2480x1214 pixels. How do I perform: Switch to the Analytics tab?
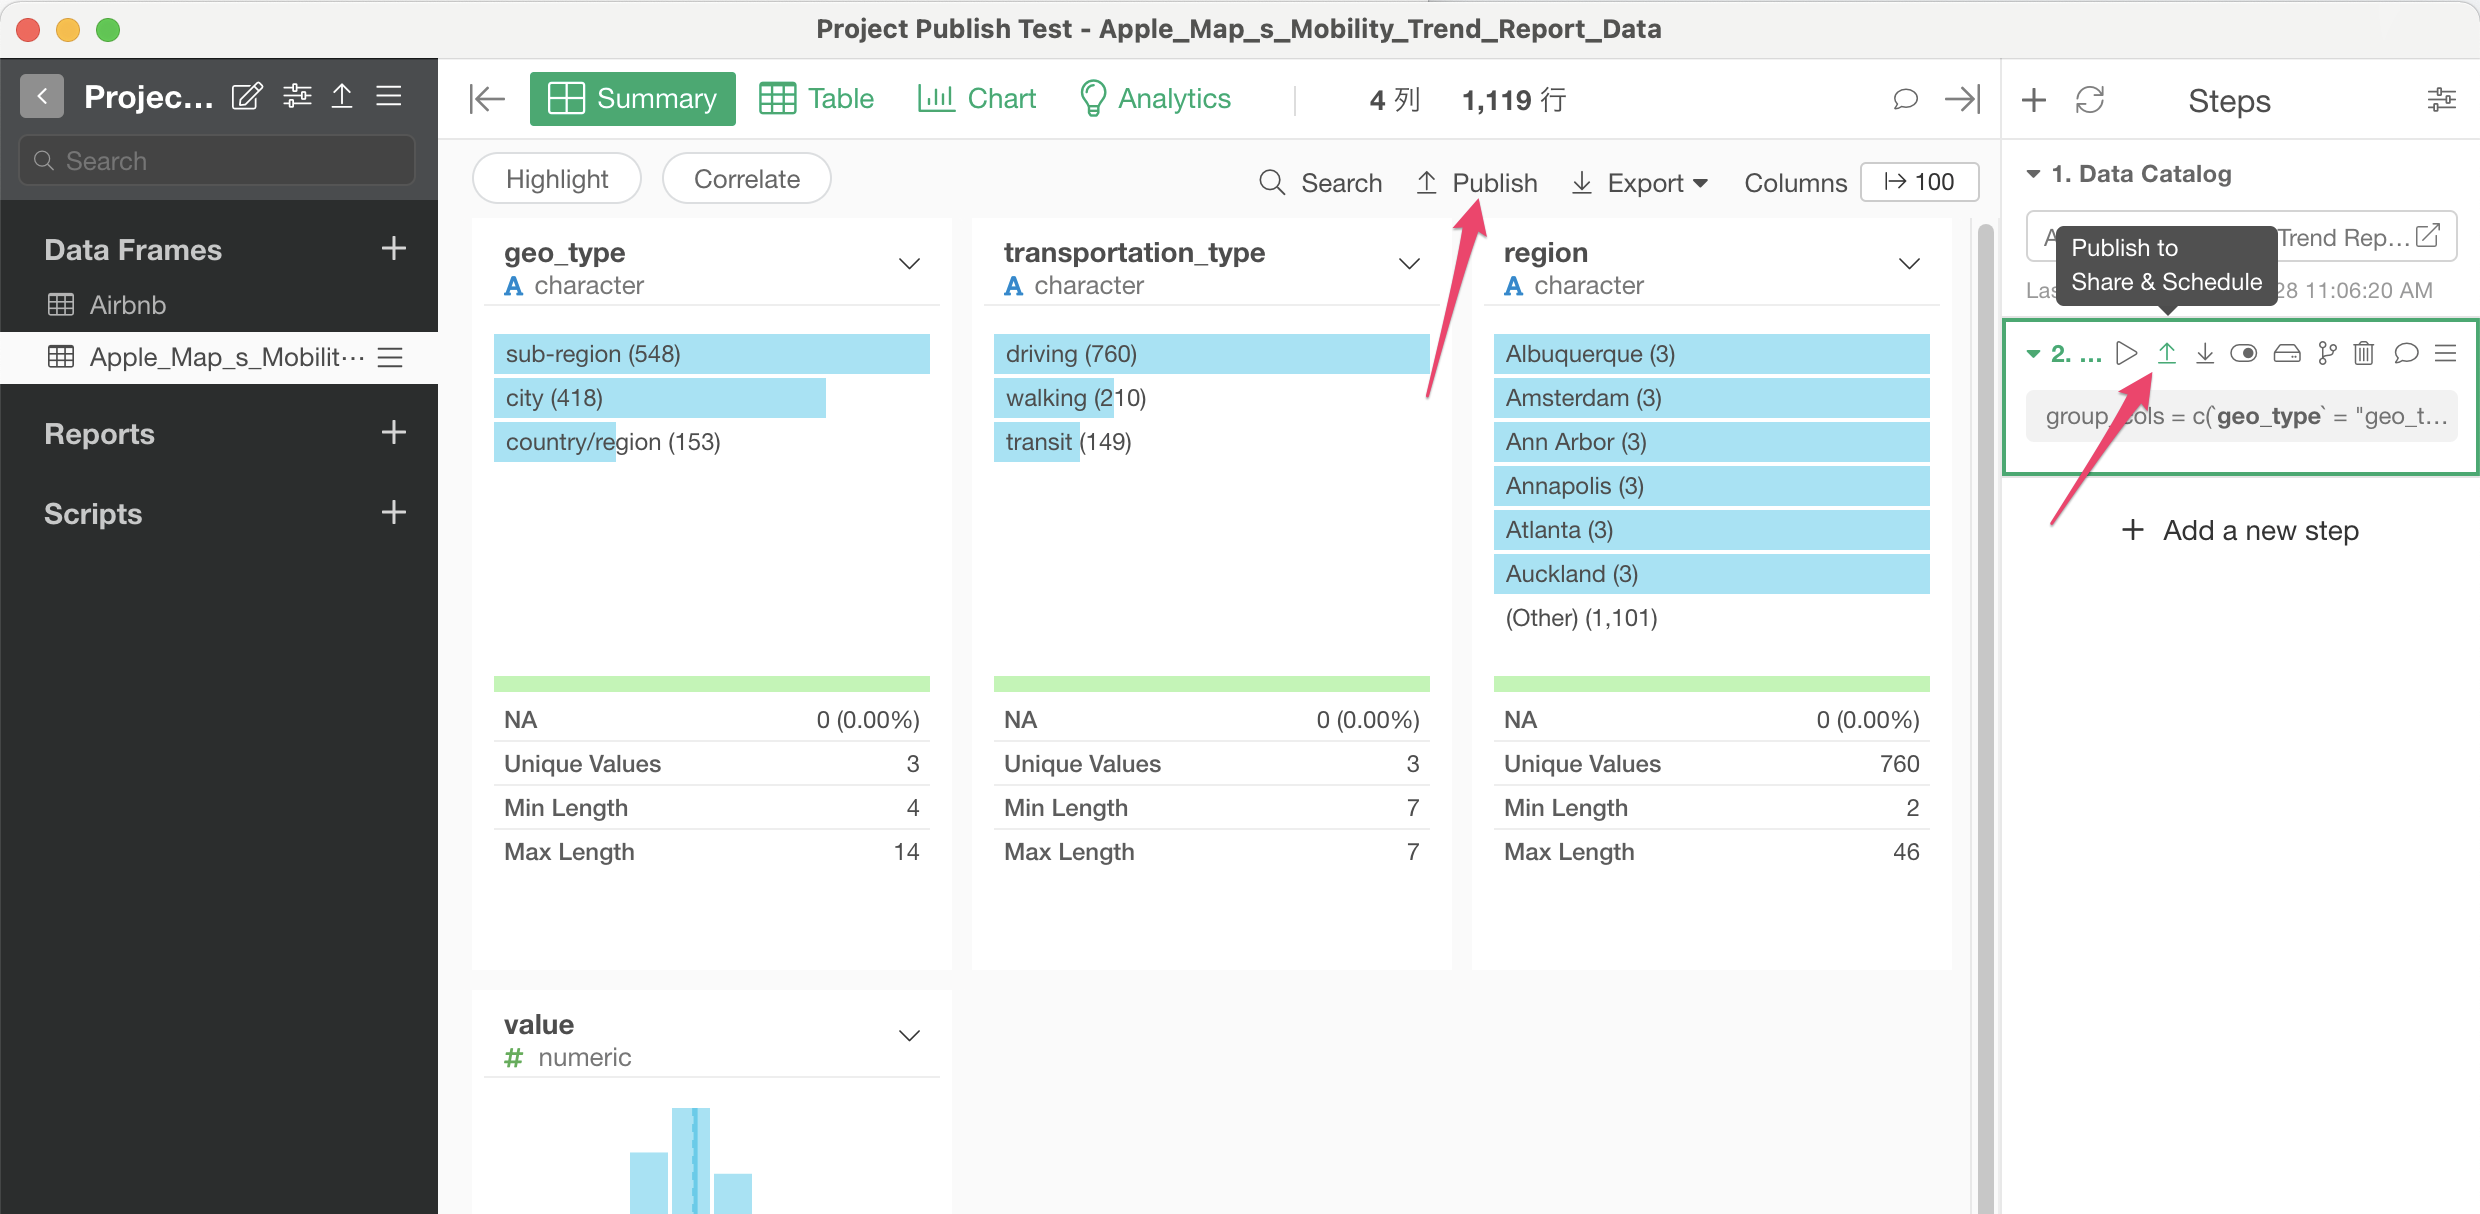[x=1155, y=99]
